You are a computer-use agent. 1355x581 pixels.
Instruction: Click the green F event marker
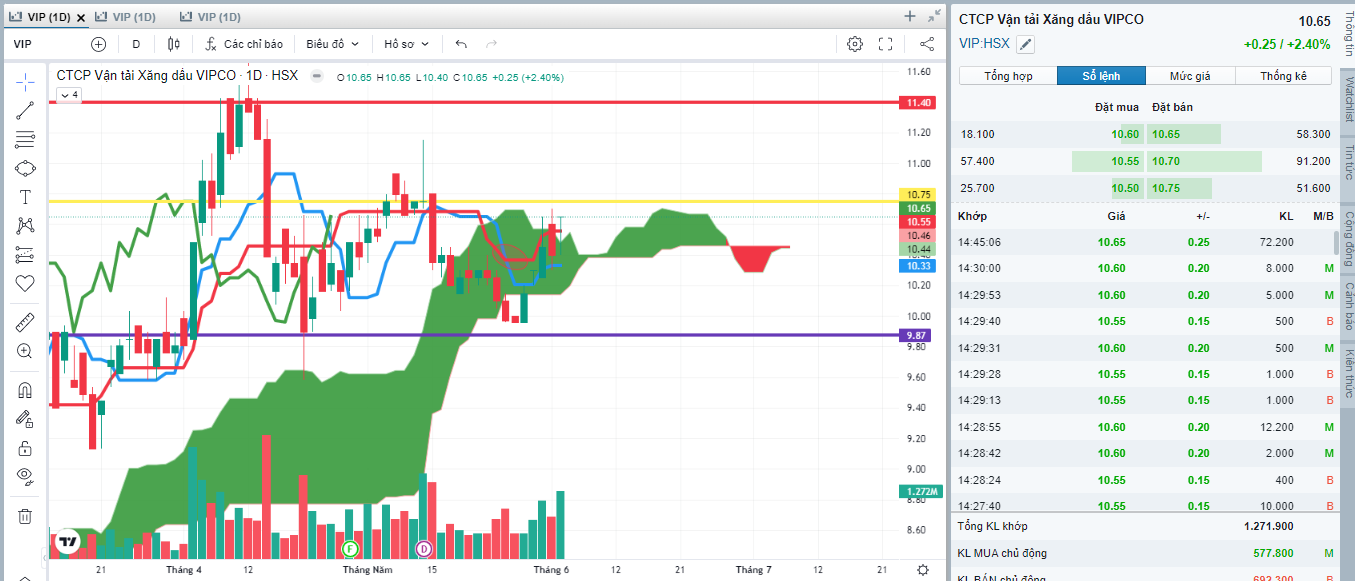(350, 548)
